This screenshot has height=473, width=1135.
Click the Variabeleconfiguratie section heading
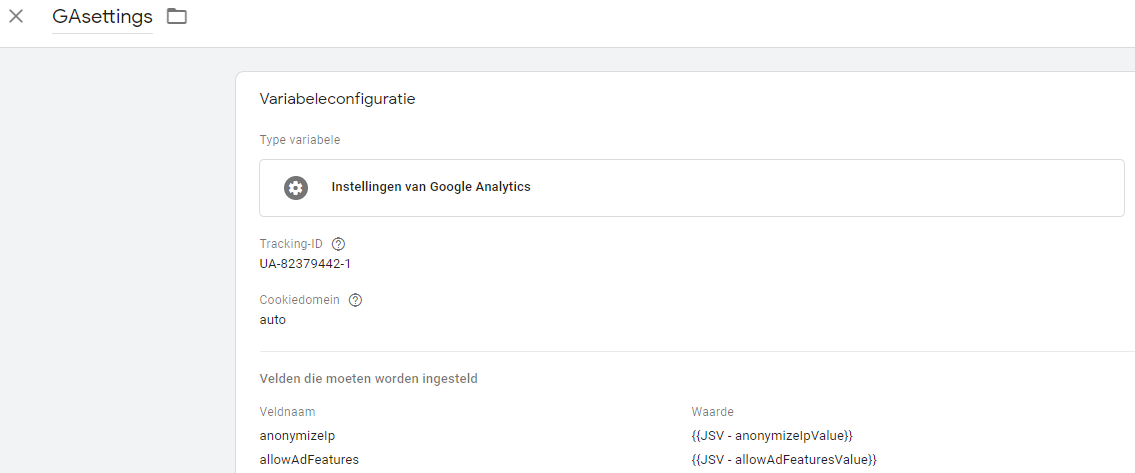(x=337, y=99)
